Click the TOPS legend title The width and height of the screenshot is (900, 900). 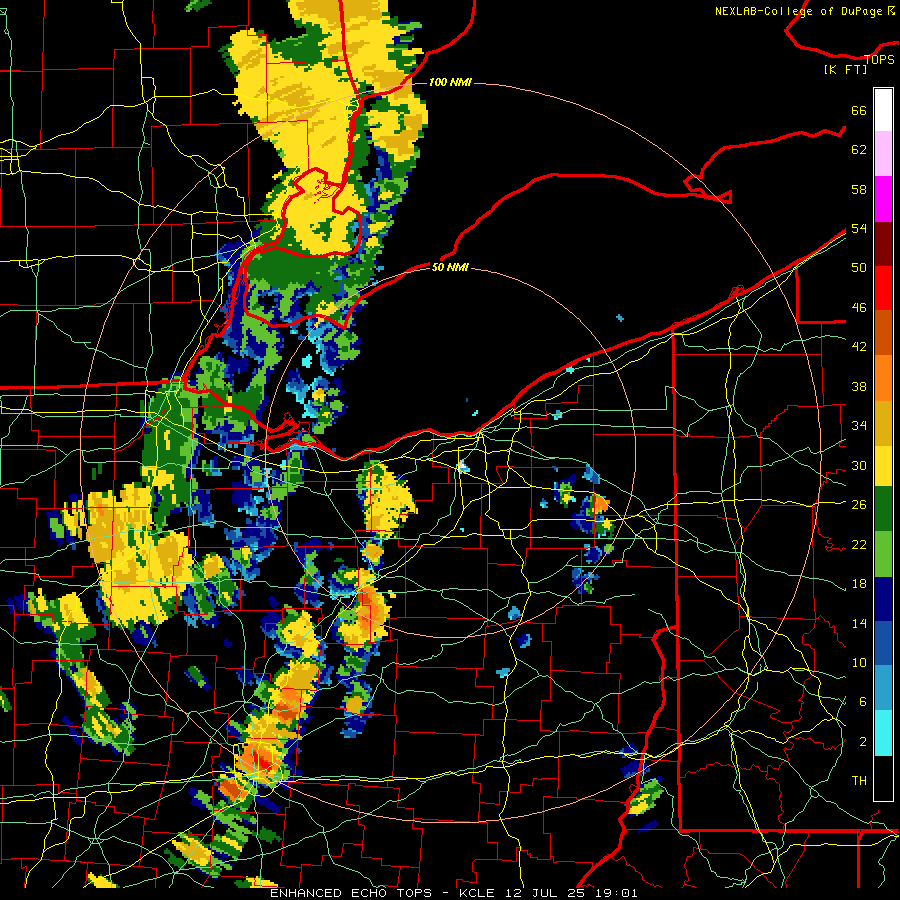[x=879, y=59]
